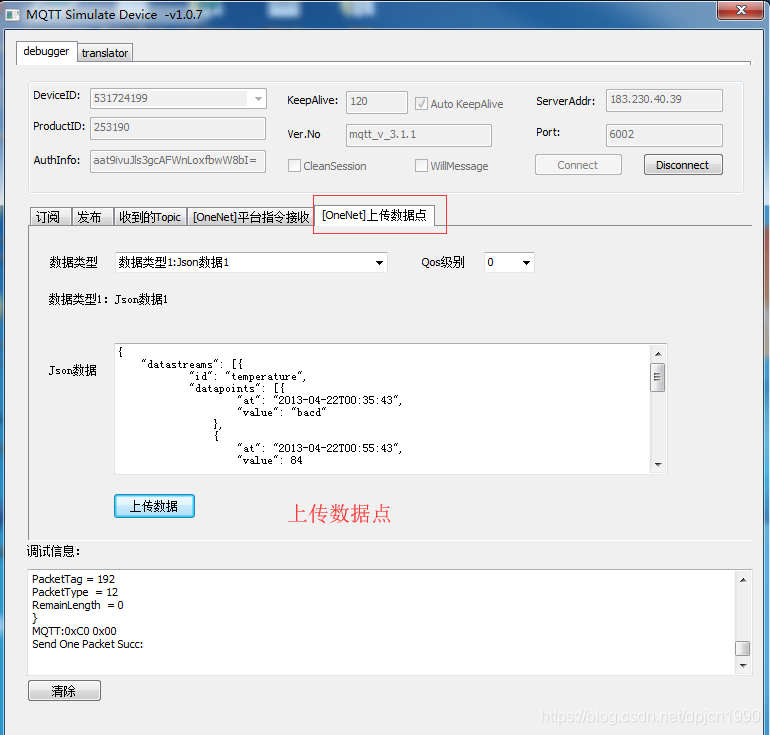Expand the Qos级别 dropdown
770x735 pixels.
[x=526, y=263]
